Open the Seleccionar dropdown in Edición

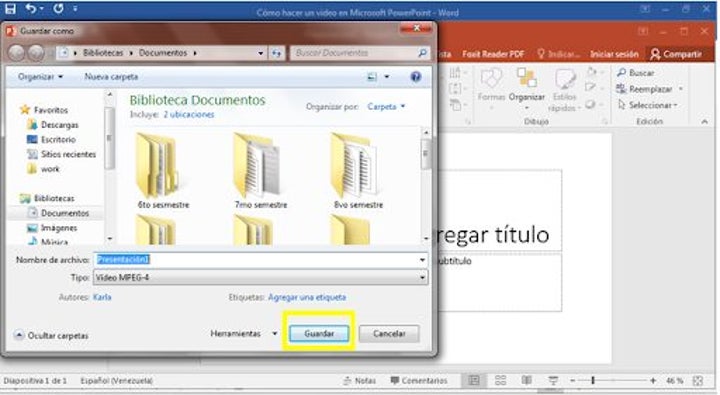[647, 105]
